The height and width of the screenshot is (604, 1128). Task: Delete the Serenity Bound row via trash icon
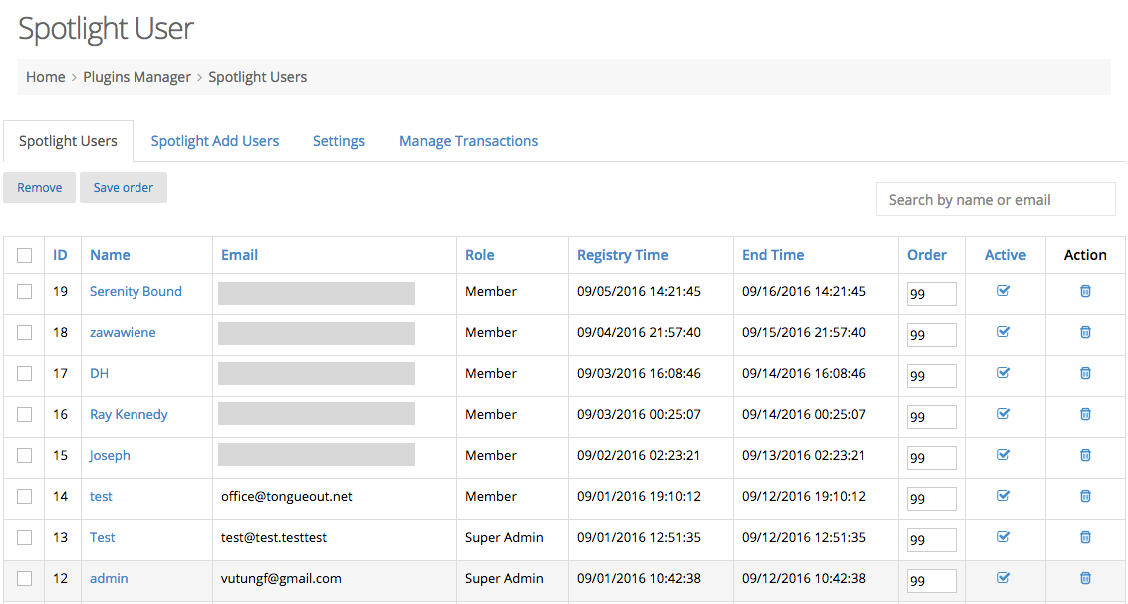[x=1086, y=291]
